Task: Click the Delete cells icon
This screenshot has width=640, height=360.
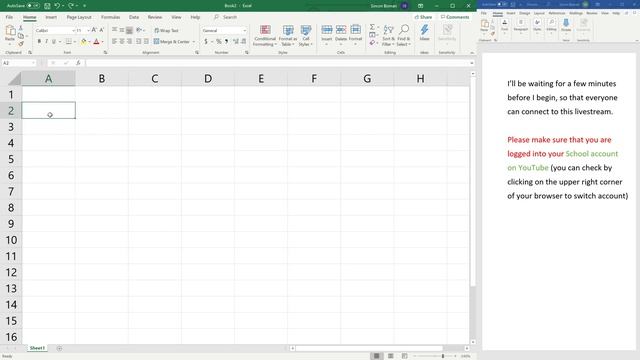Action: (341, 30)
